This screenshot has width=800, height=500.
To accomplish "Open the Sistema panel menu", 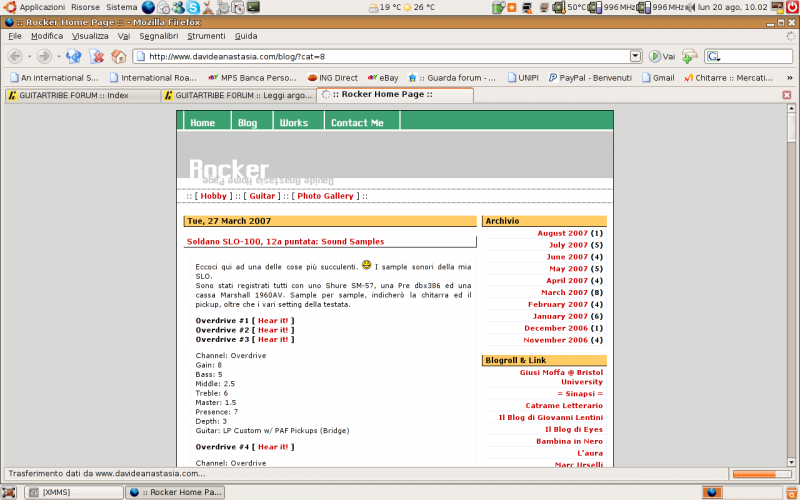I will (121, 7).
